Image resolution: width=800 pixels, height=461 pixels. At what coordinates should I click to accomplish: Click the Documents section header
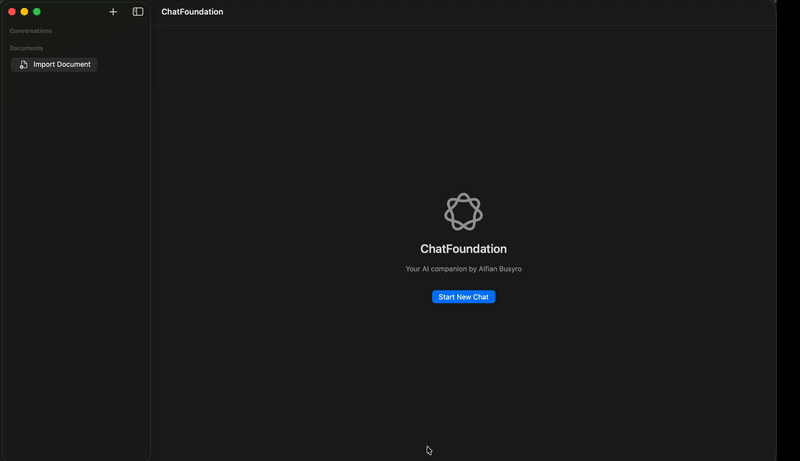pos(26,48)
